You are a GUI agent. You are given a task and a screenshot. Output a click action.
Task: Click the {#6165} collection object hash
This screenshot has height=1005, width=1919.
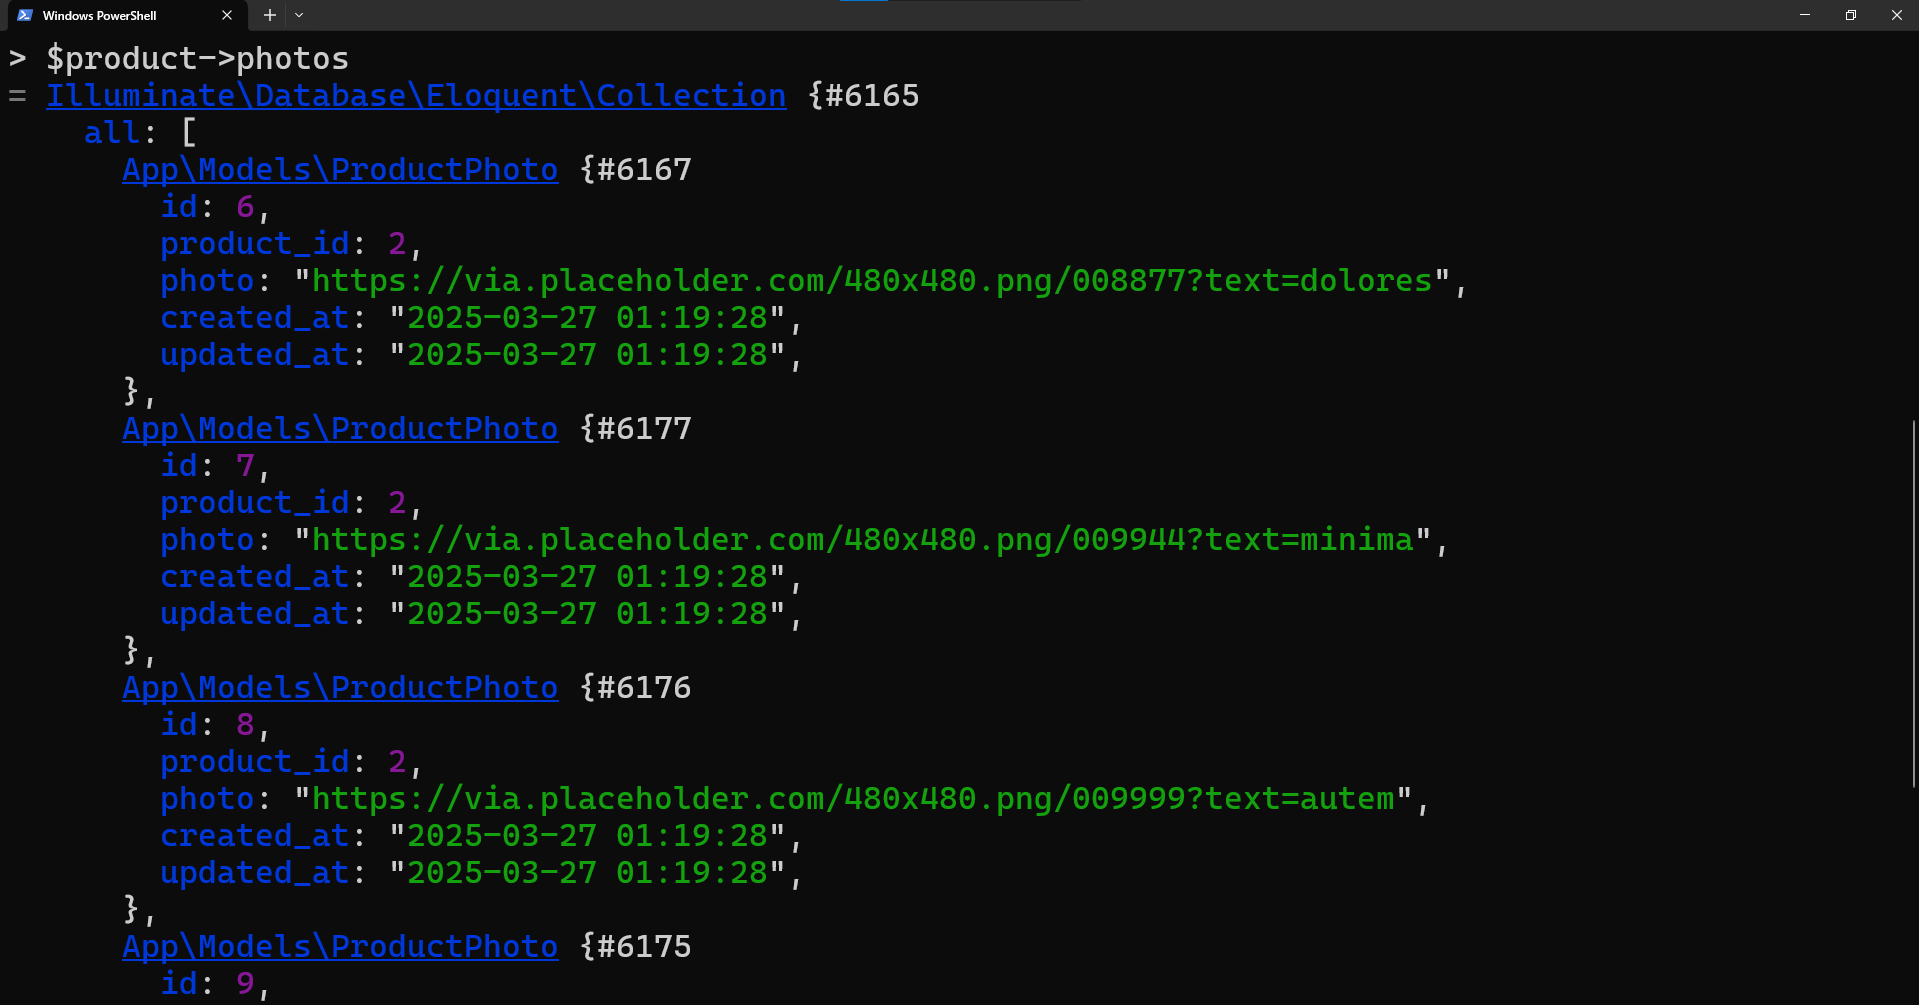coord(864,95)
